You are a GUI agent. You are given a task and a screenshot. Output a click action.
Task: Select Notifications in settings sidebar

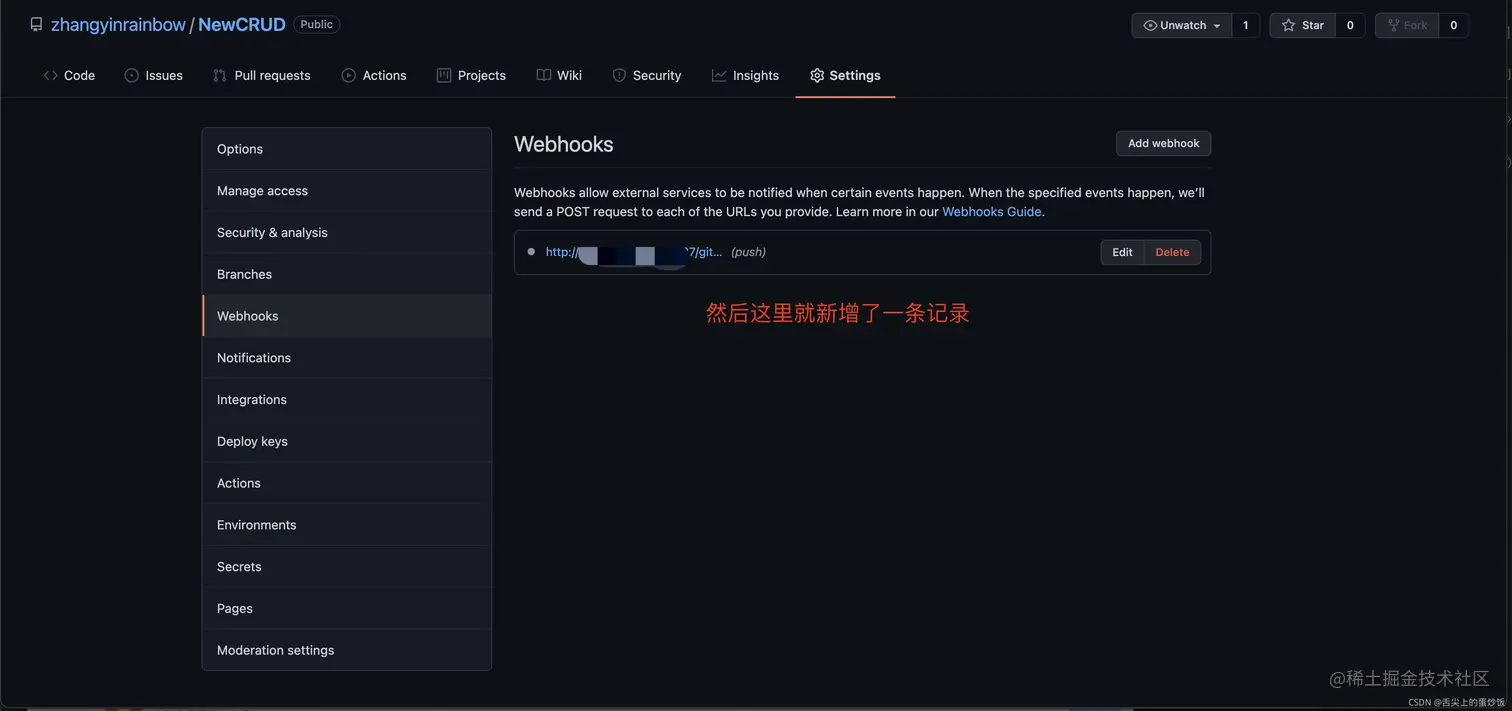tap(347, 358)
